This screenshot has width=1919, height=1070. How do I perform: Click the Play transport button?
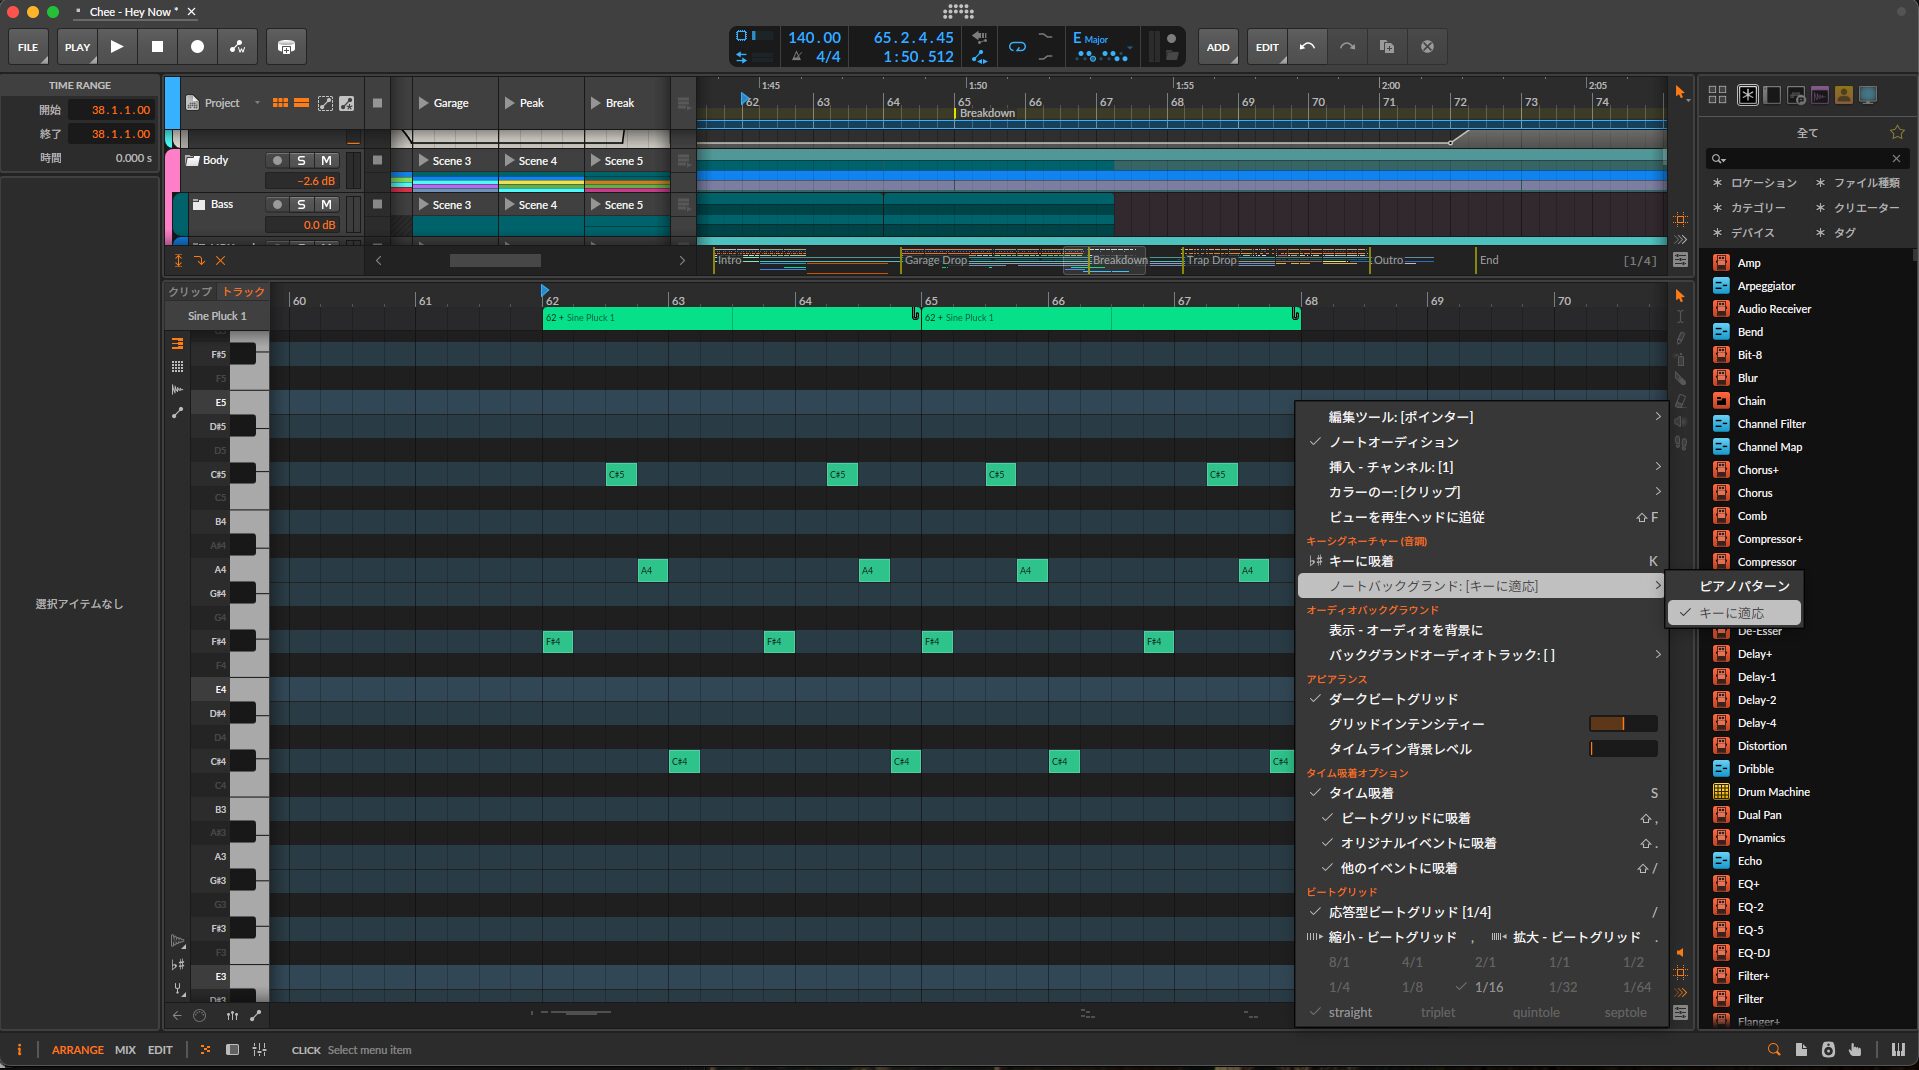117,47
